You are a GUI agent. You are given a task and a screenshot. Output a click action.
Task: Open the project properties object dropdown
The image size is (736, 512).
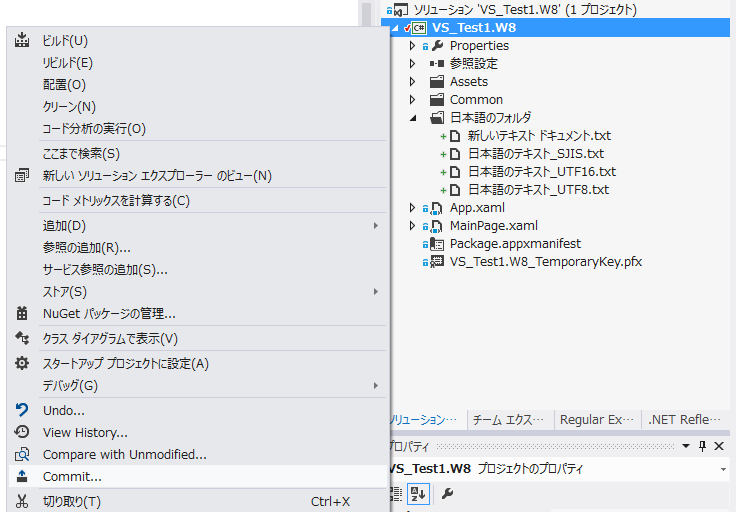tap(723, 469)
